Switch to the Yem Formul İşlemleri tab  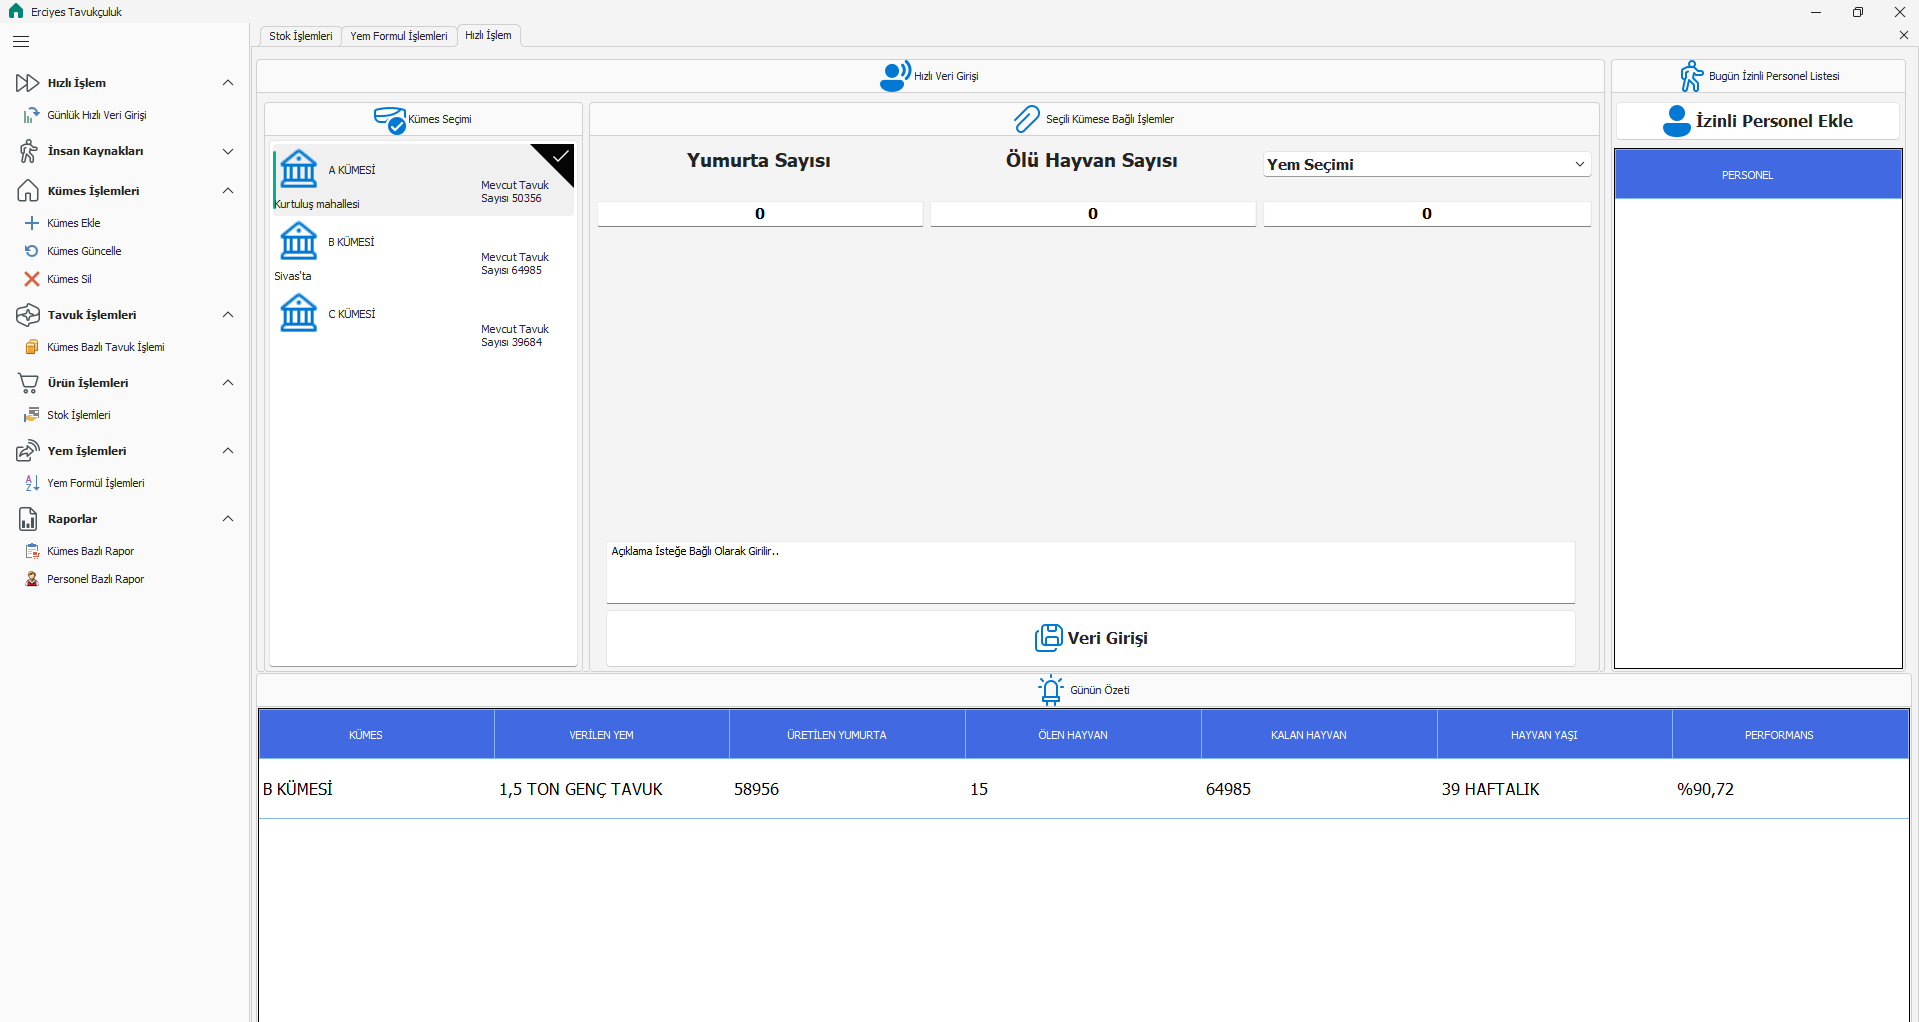coord(399,36)
